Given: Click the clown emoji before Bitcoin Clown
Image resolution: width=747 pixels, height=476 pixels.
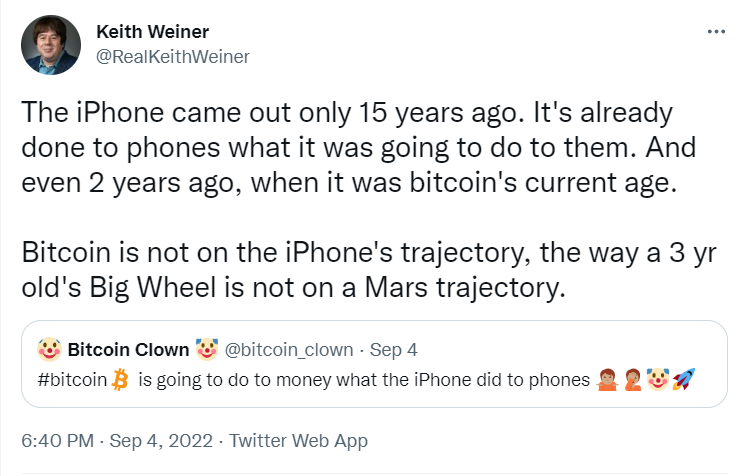Looking at the screenshot, I should click(49, 349).
